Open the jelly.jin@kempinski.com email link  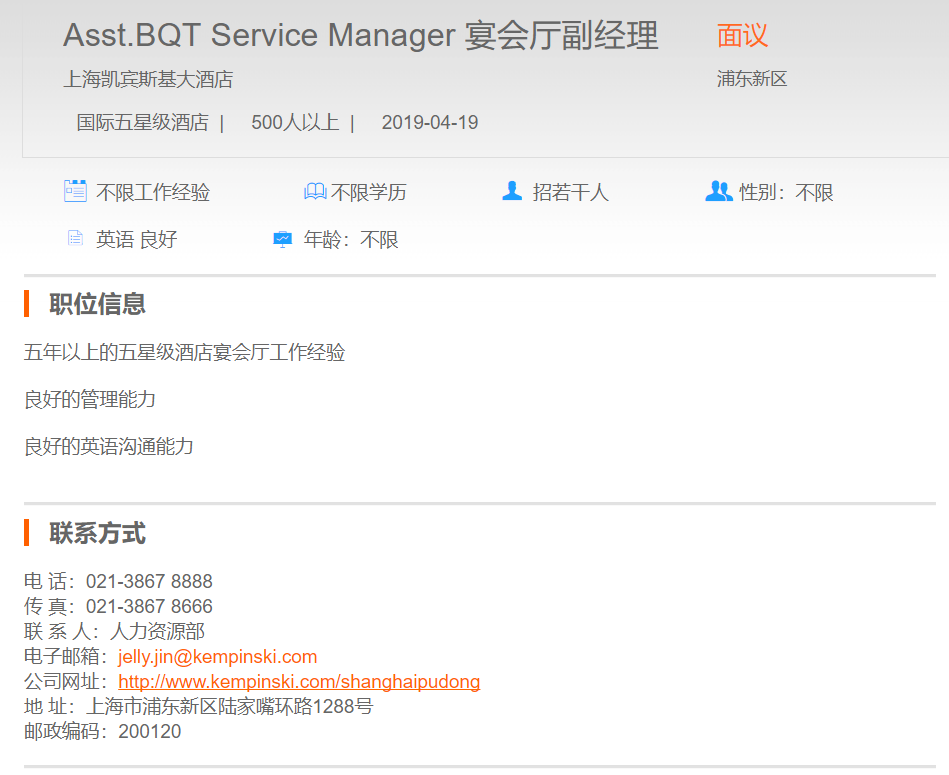(217, 657)
